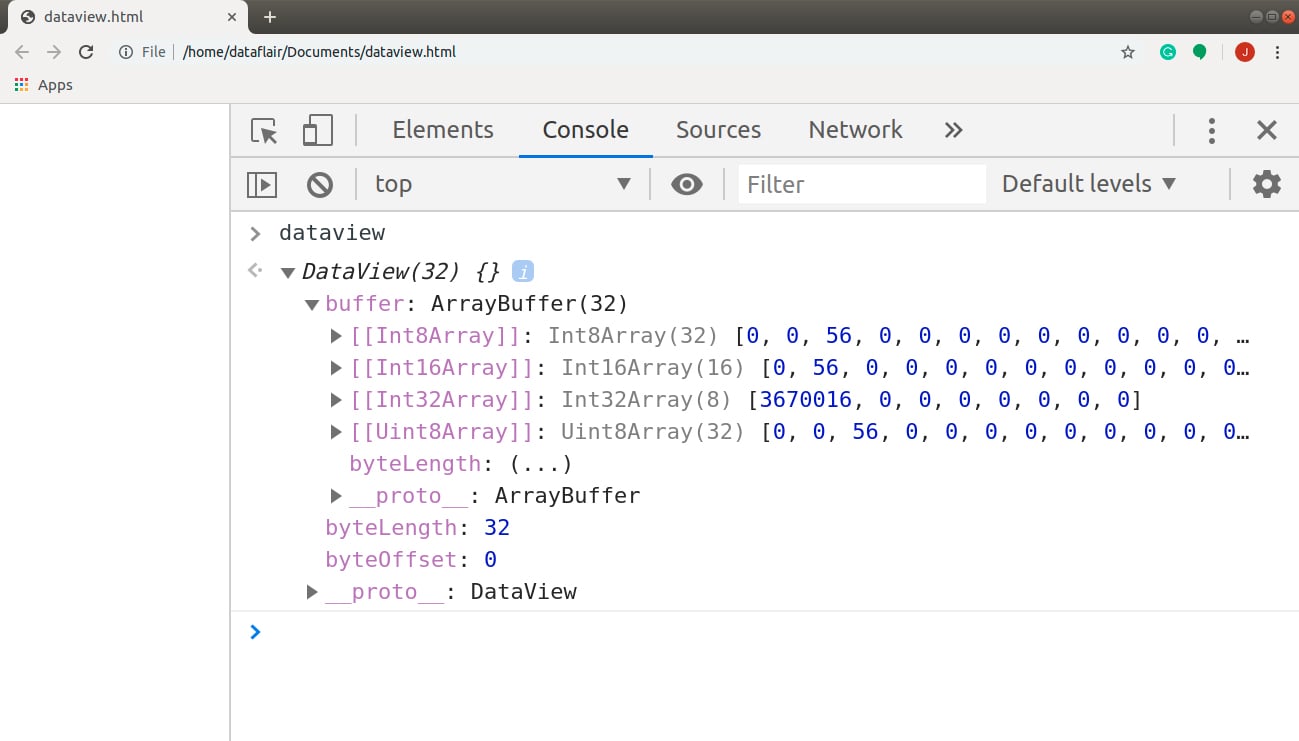Expand the Int8Array buffer entry
Screen dimensions: 1299x741
(336, 335)
